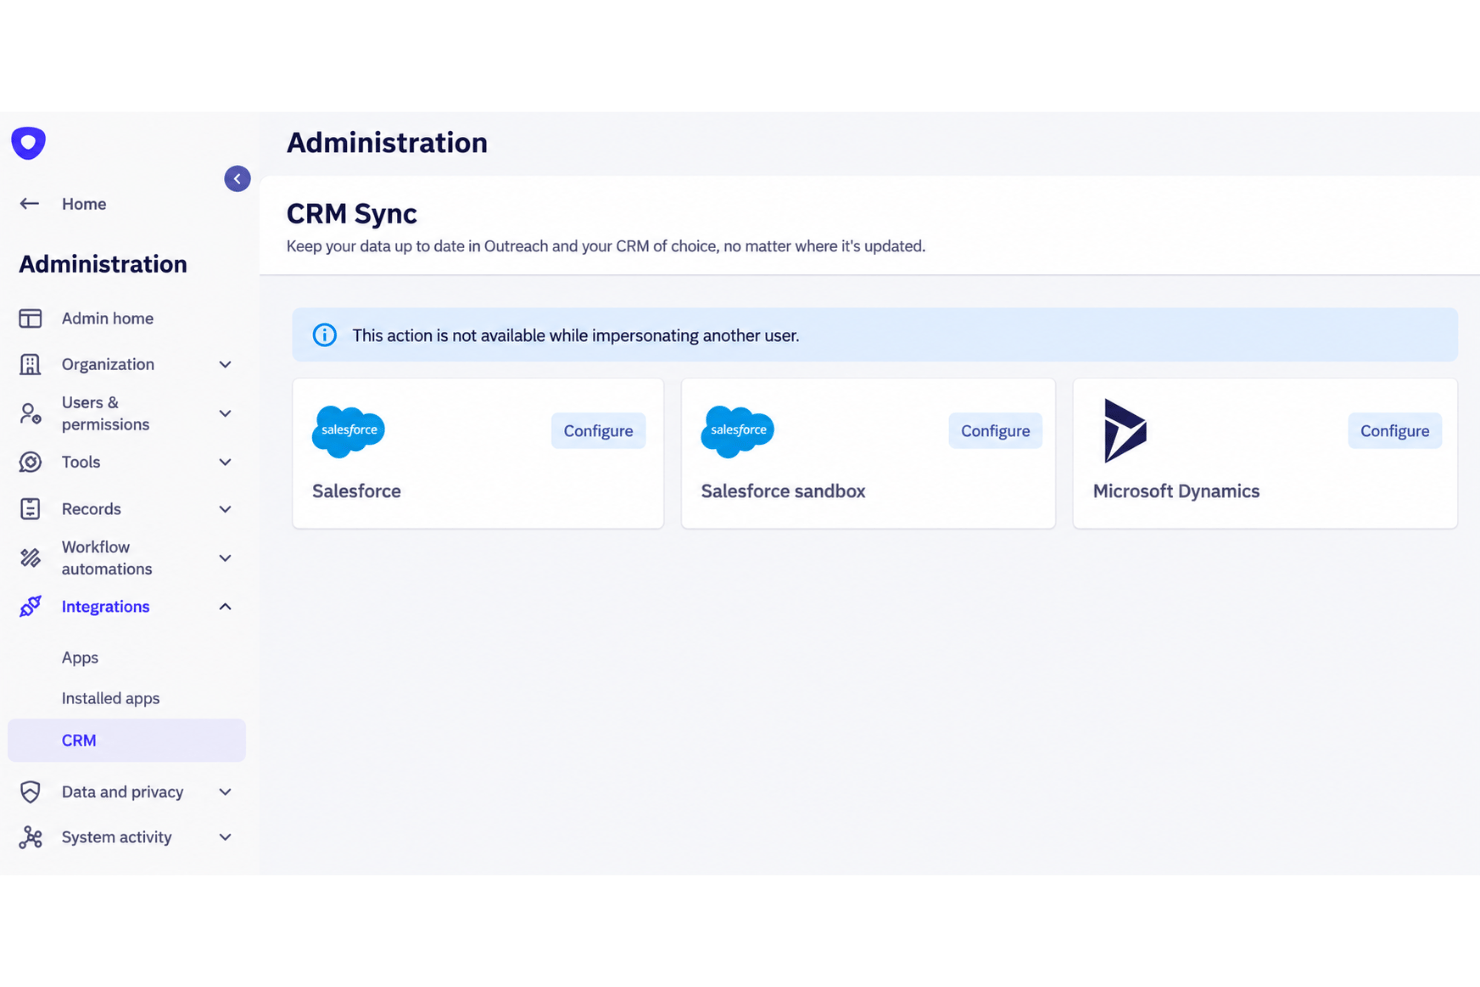1480x987 pixels.
Task: Click the Salesforce card title text
Action: coord(356,491)
